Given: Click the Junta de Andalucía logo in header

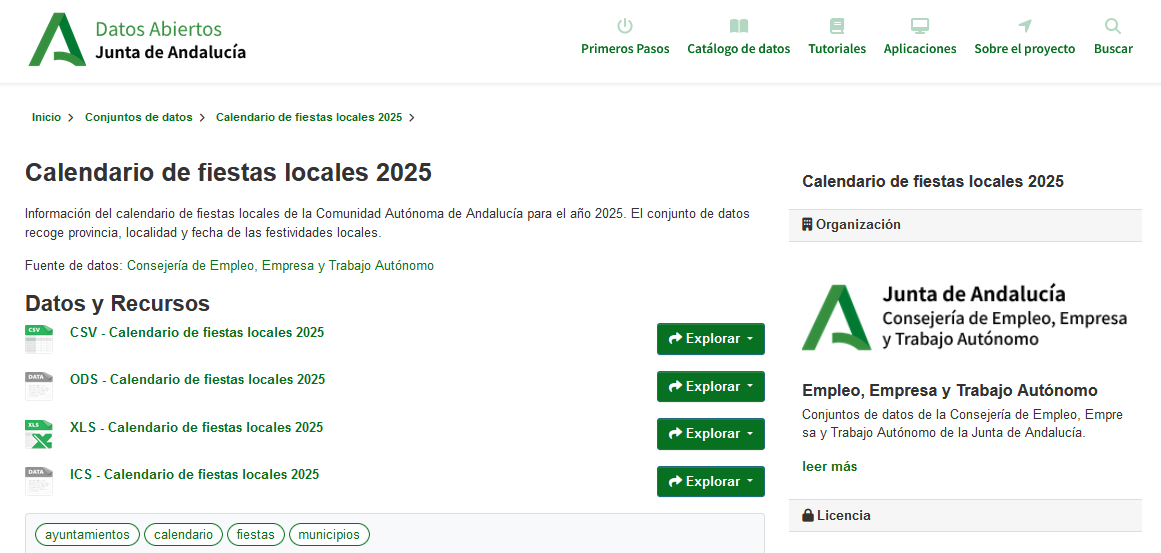Looking at the screenshot, I should pyautogui.click(x=137, y=39).
